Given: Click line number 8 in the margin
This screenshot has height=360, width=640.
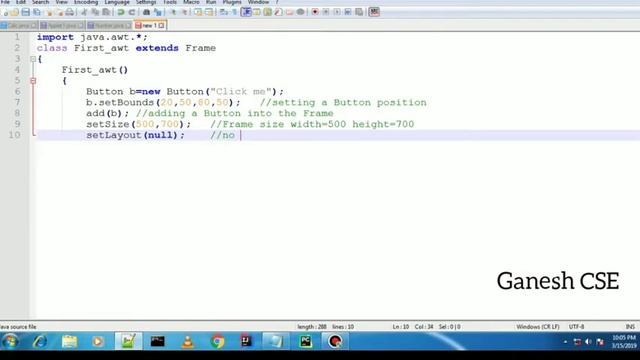Looking at the screenshot, I should click(x=17, y=113).
